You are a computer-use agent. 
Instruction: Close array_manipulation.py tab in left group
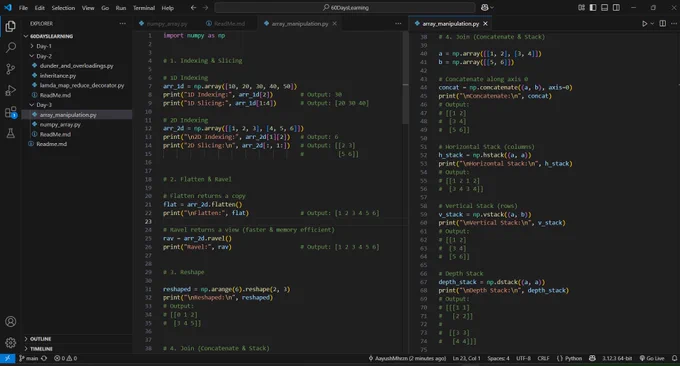334,23
